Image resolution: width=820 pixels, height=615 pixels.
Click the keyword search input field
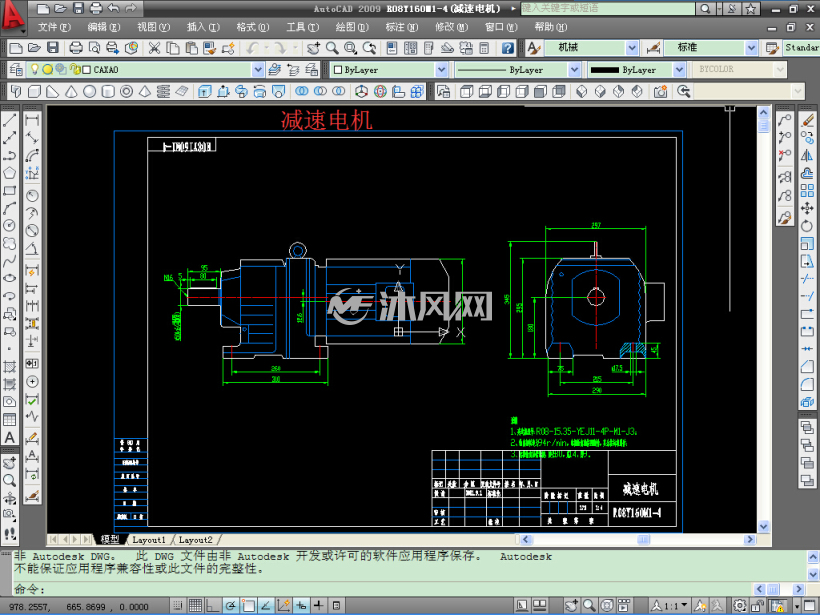click(608, 8)
